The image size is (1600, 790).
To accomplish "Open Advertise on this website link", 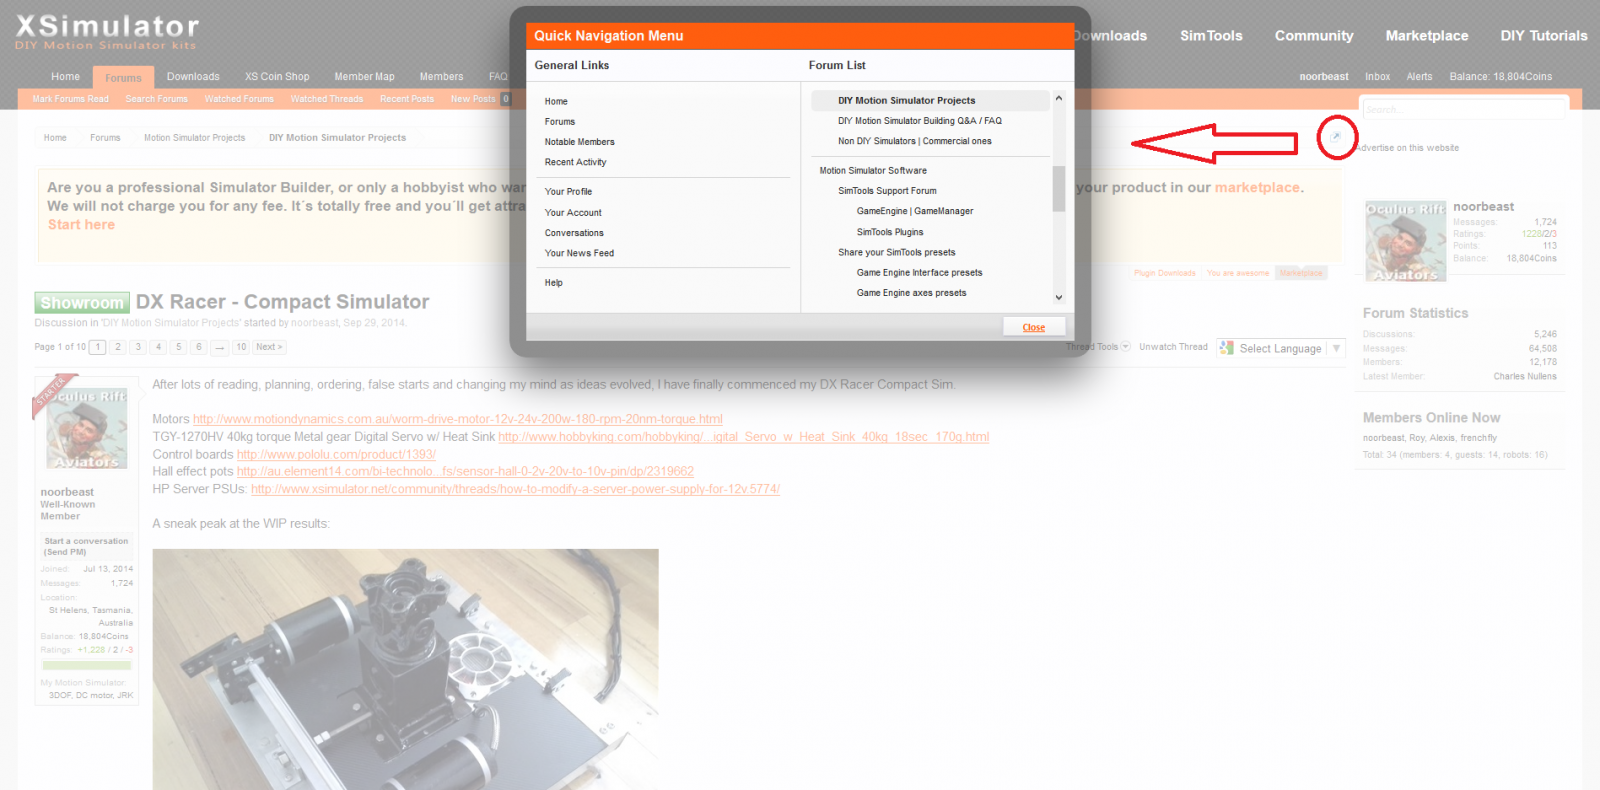I will click(1407, 148).
